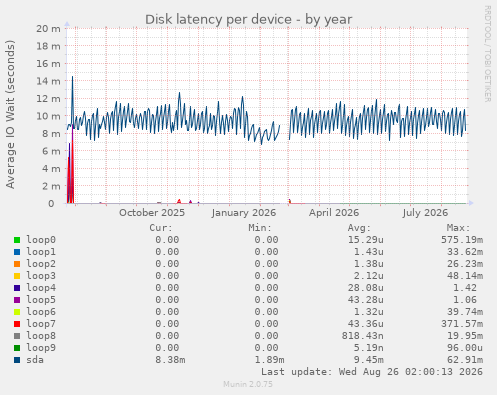Click sda maximum value 62.91m
This screenshot has width=497, height=395.
(465, 360)
